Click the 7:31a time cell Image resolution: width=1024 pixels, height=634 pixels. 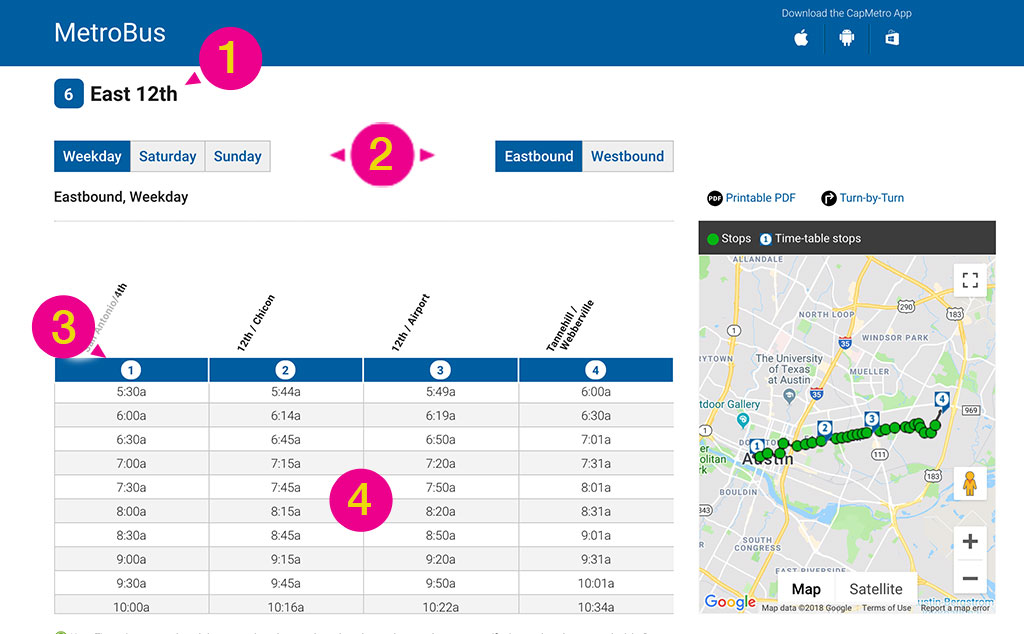pos(596,464)
